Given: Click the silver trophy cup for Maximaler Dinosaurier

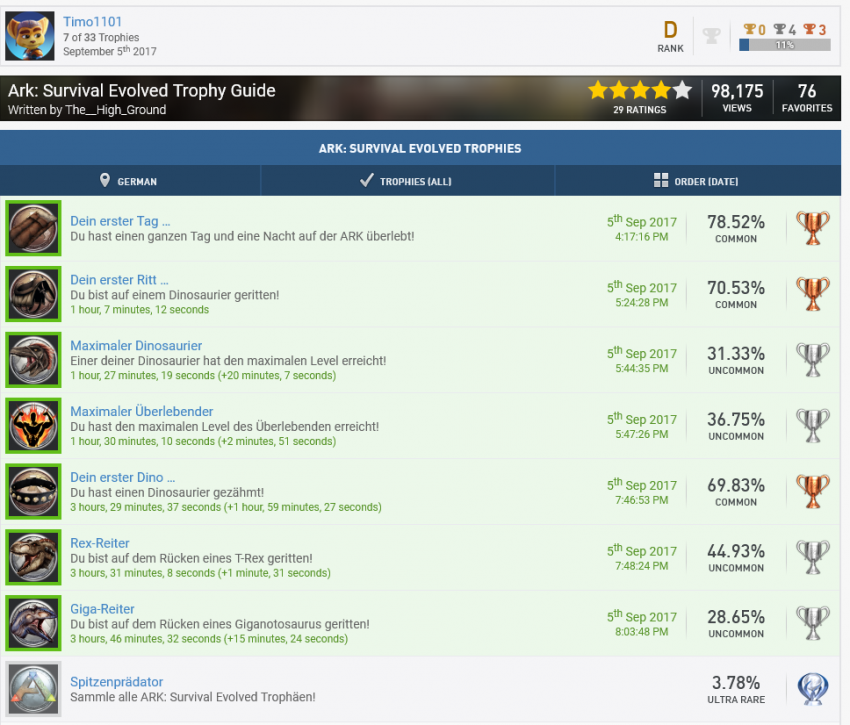Looking at the screenshot, I should 811,360.
